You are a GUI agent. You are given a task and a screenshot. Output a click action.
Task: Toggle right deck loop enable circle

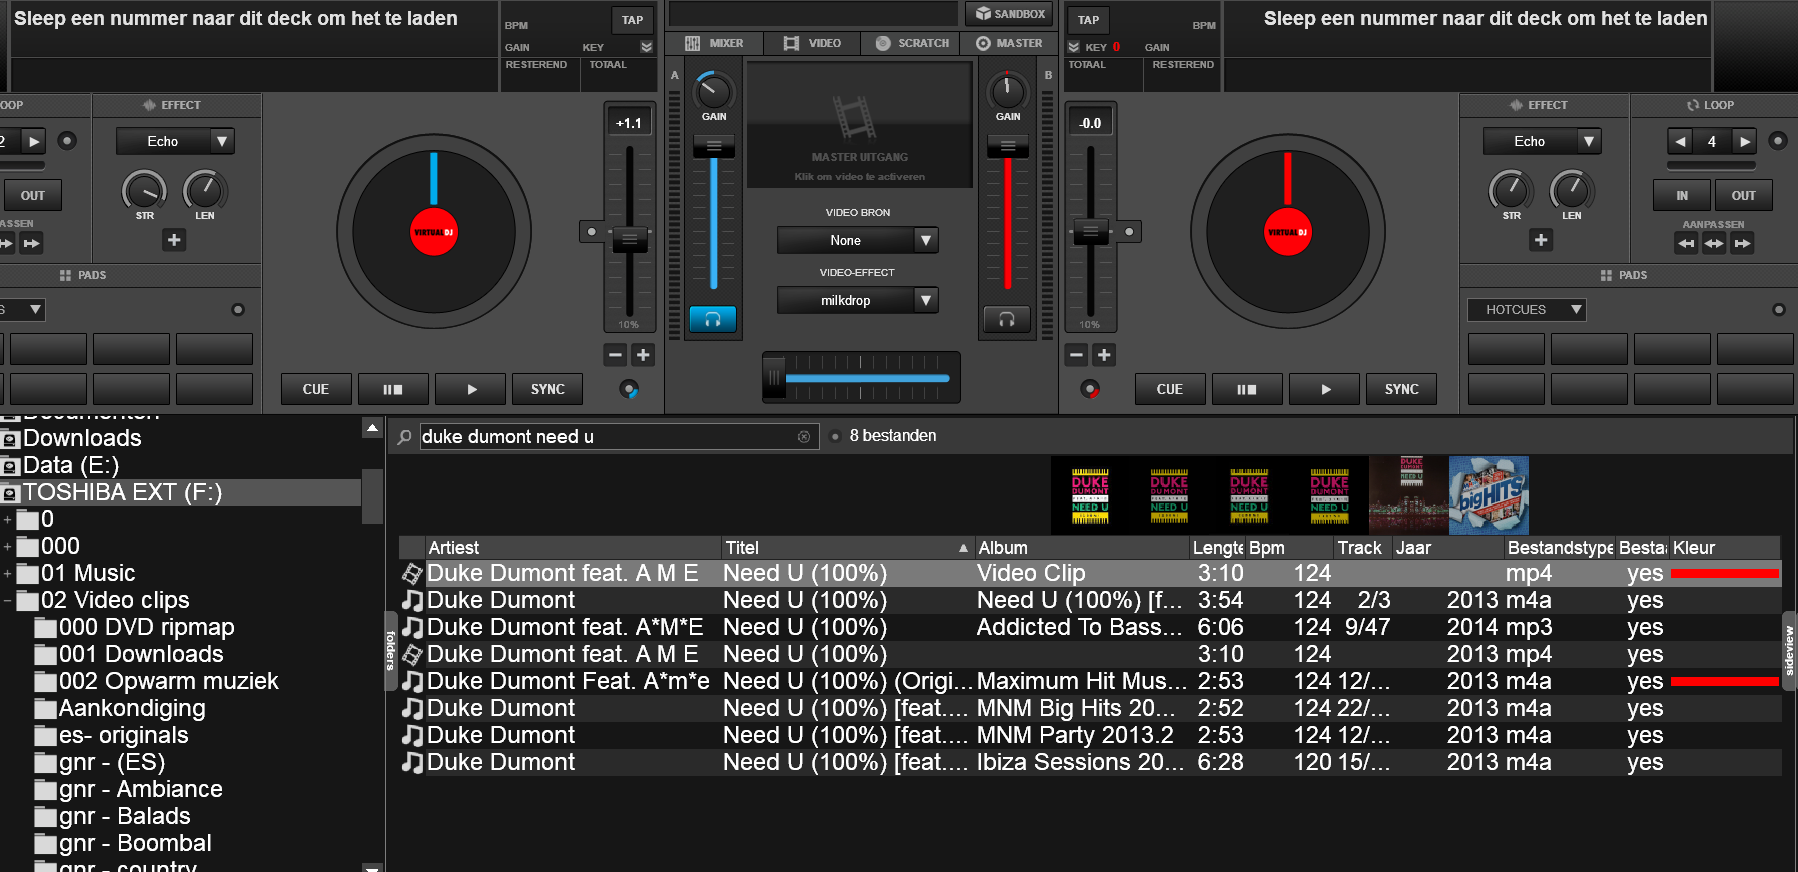pos(1778,141)
